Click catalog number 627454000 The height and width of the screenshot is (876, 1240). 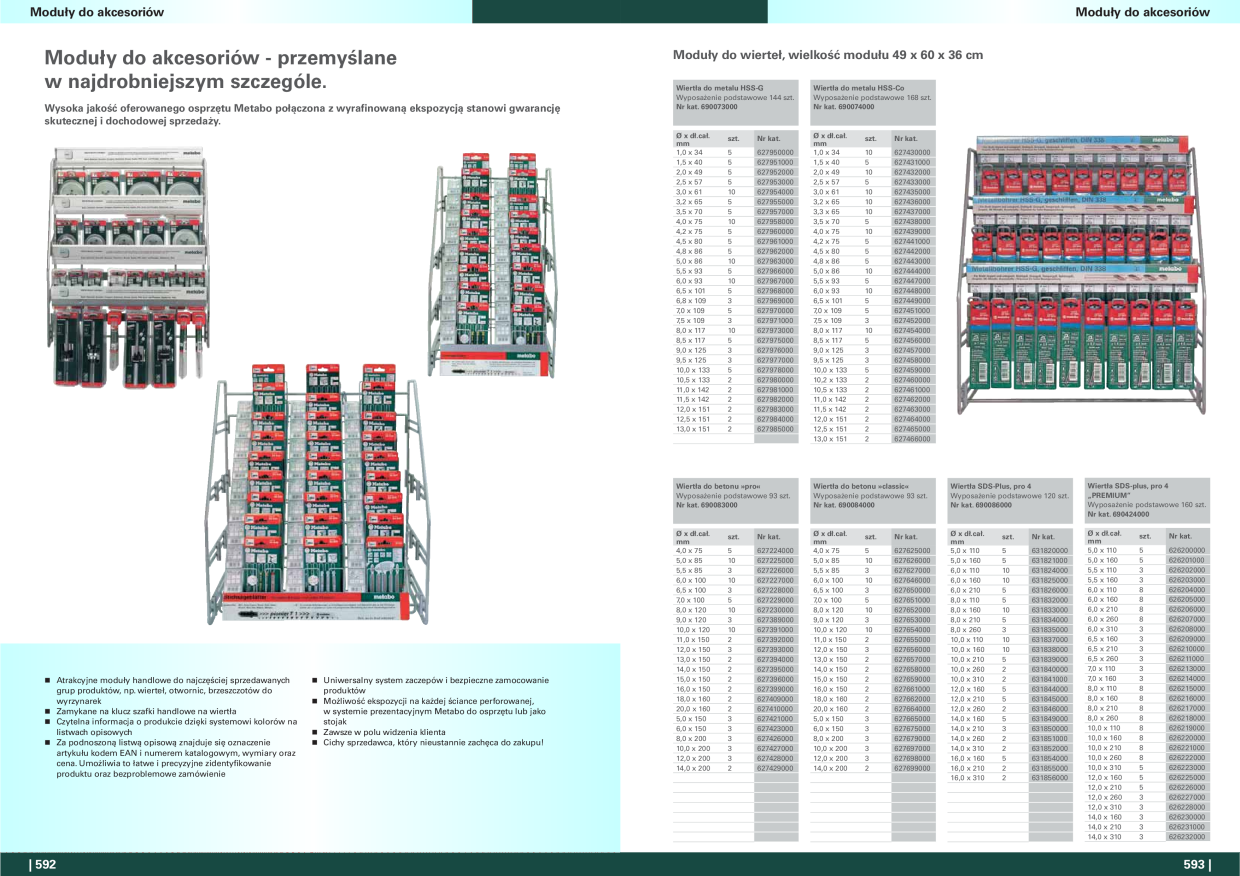pos(912,330)
